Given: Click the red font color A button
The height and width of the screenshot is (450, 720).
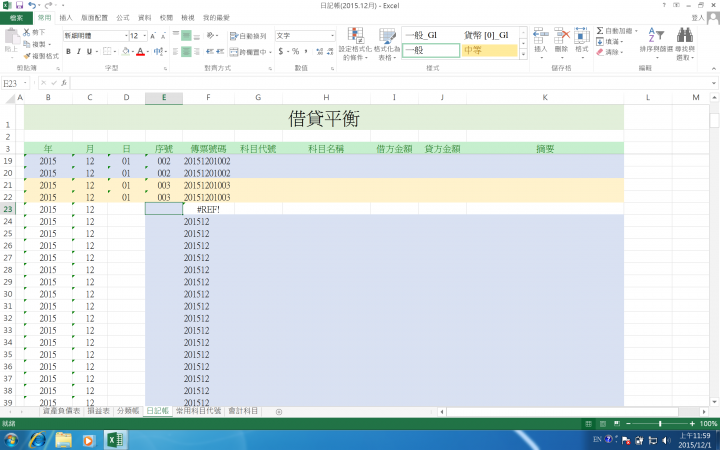Looking at the screenshot, I should click(x=141, y=51).
